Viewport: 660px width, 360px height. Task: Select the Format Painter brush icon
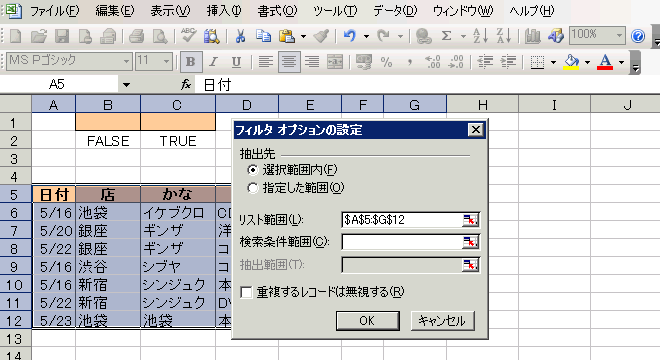click(321, 37)
